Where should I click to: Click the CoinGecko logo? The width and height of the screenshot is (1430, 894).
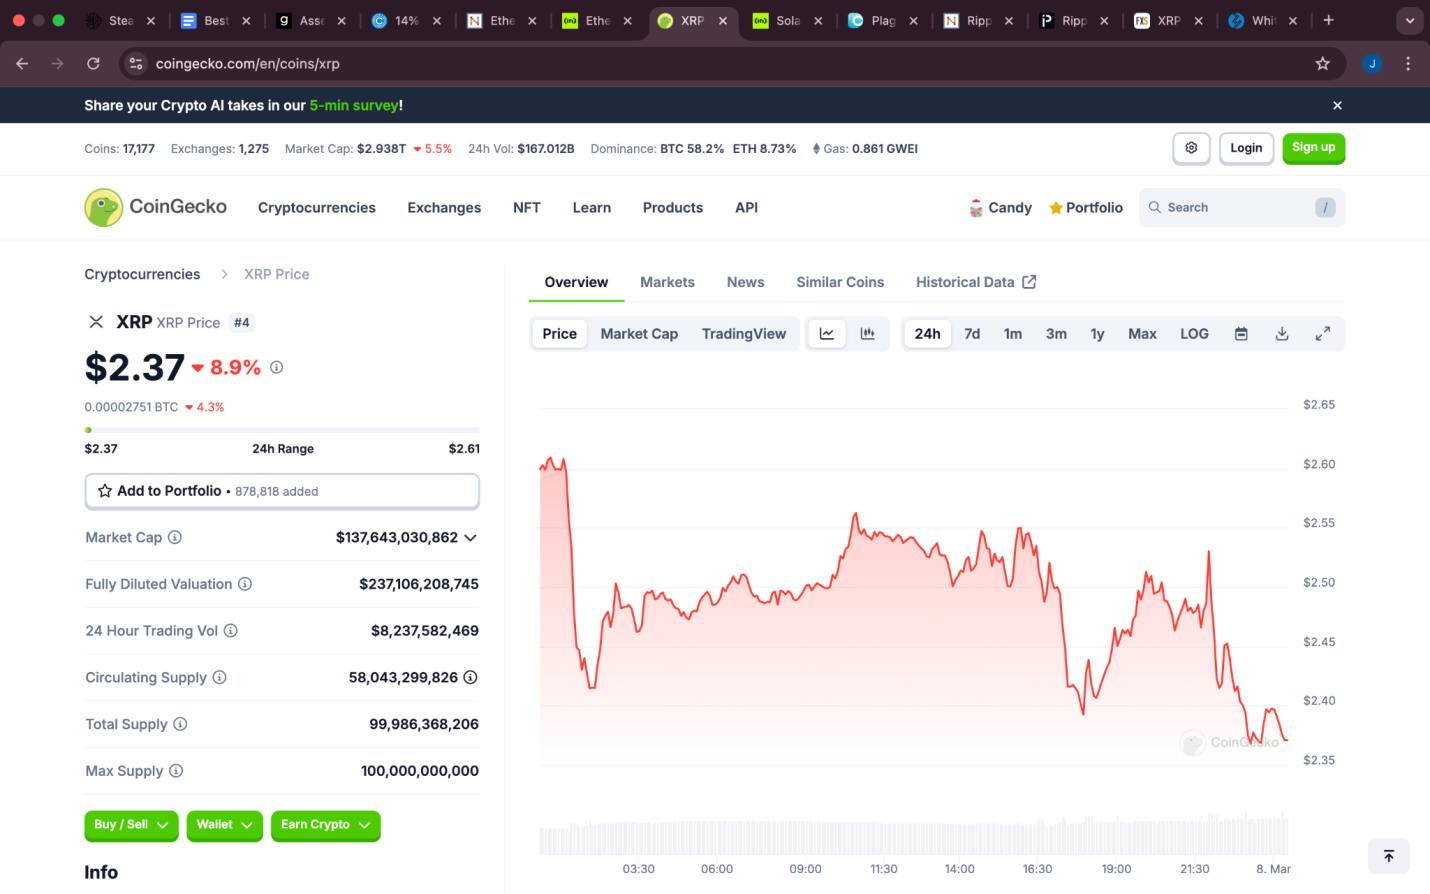(x=155, y=207)
